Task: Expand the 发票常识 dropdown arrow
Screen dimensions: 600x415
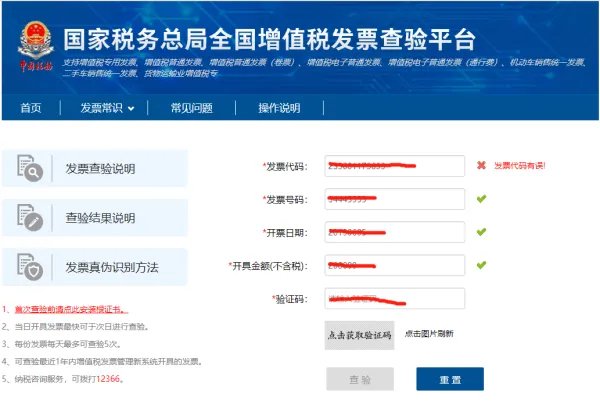Action: point(131,109)
